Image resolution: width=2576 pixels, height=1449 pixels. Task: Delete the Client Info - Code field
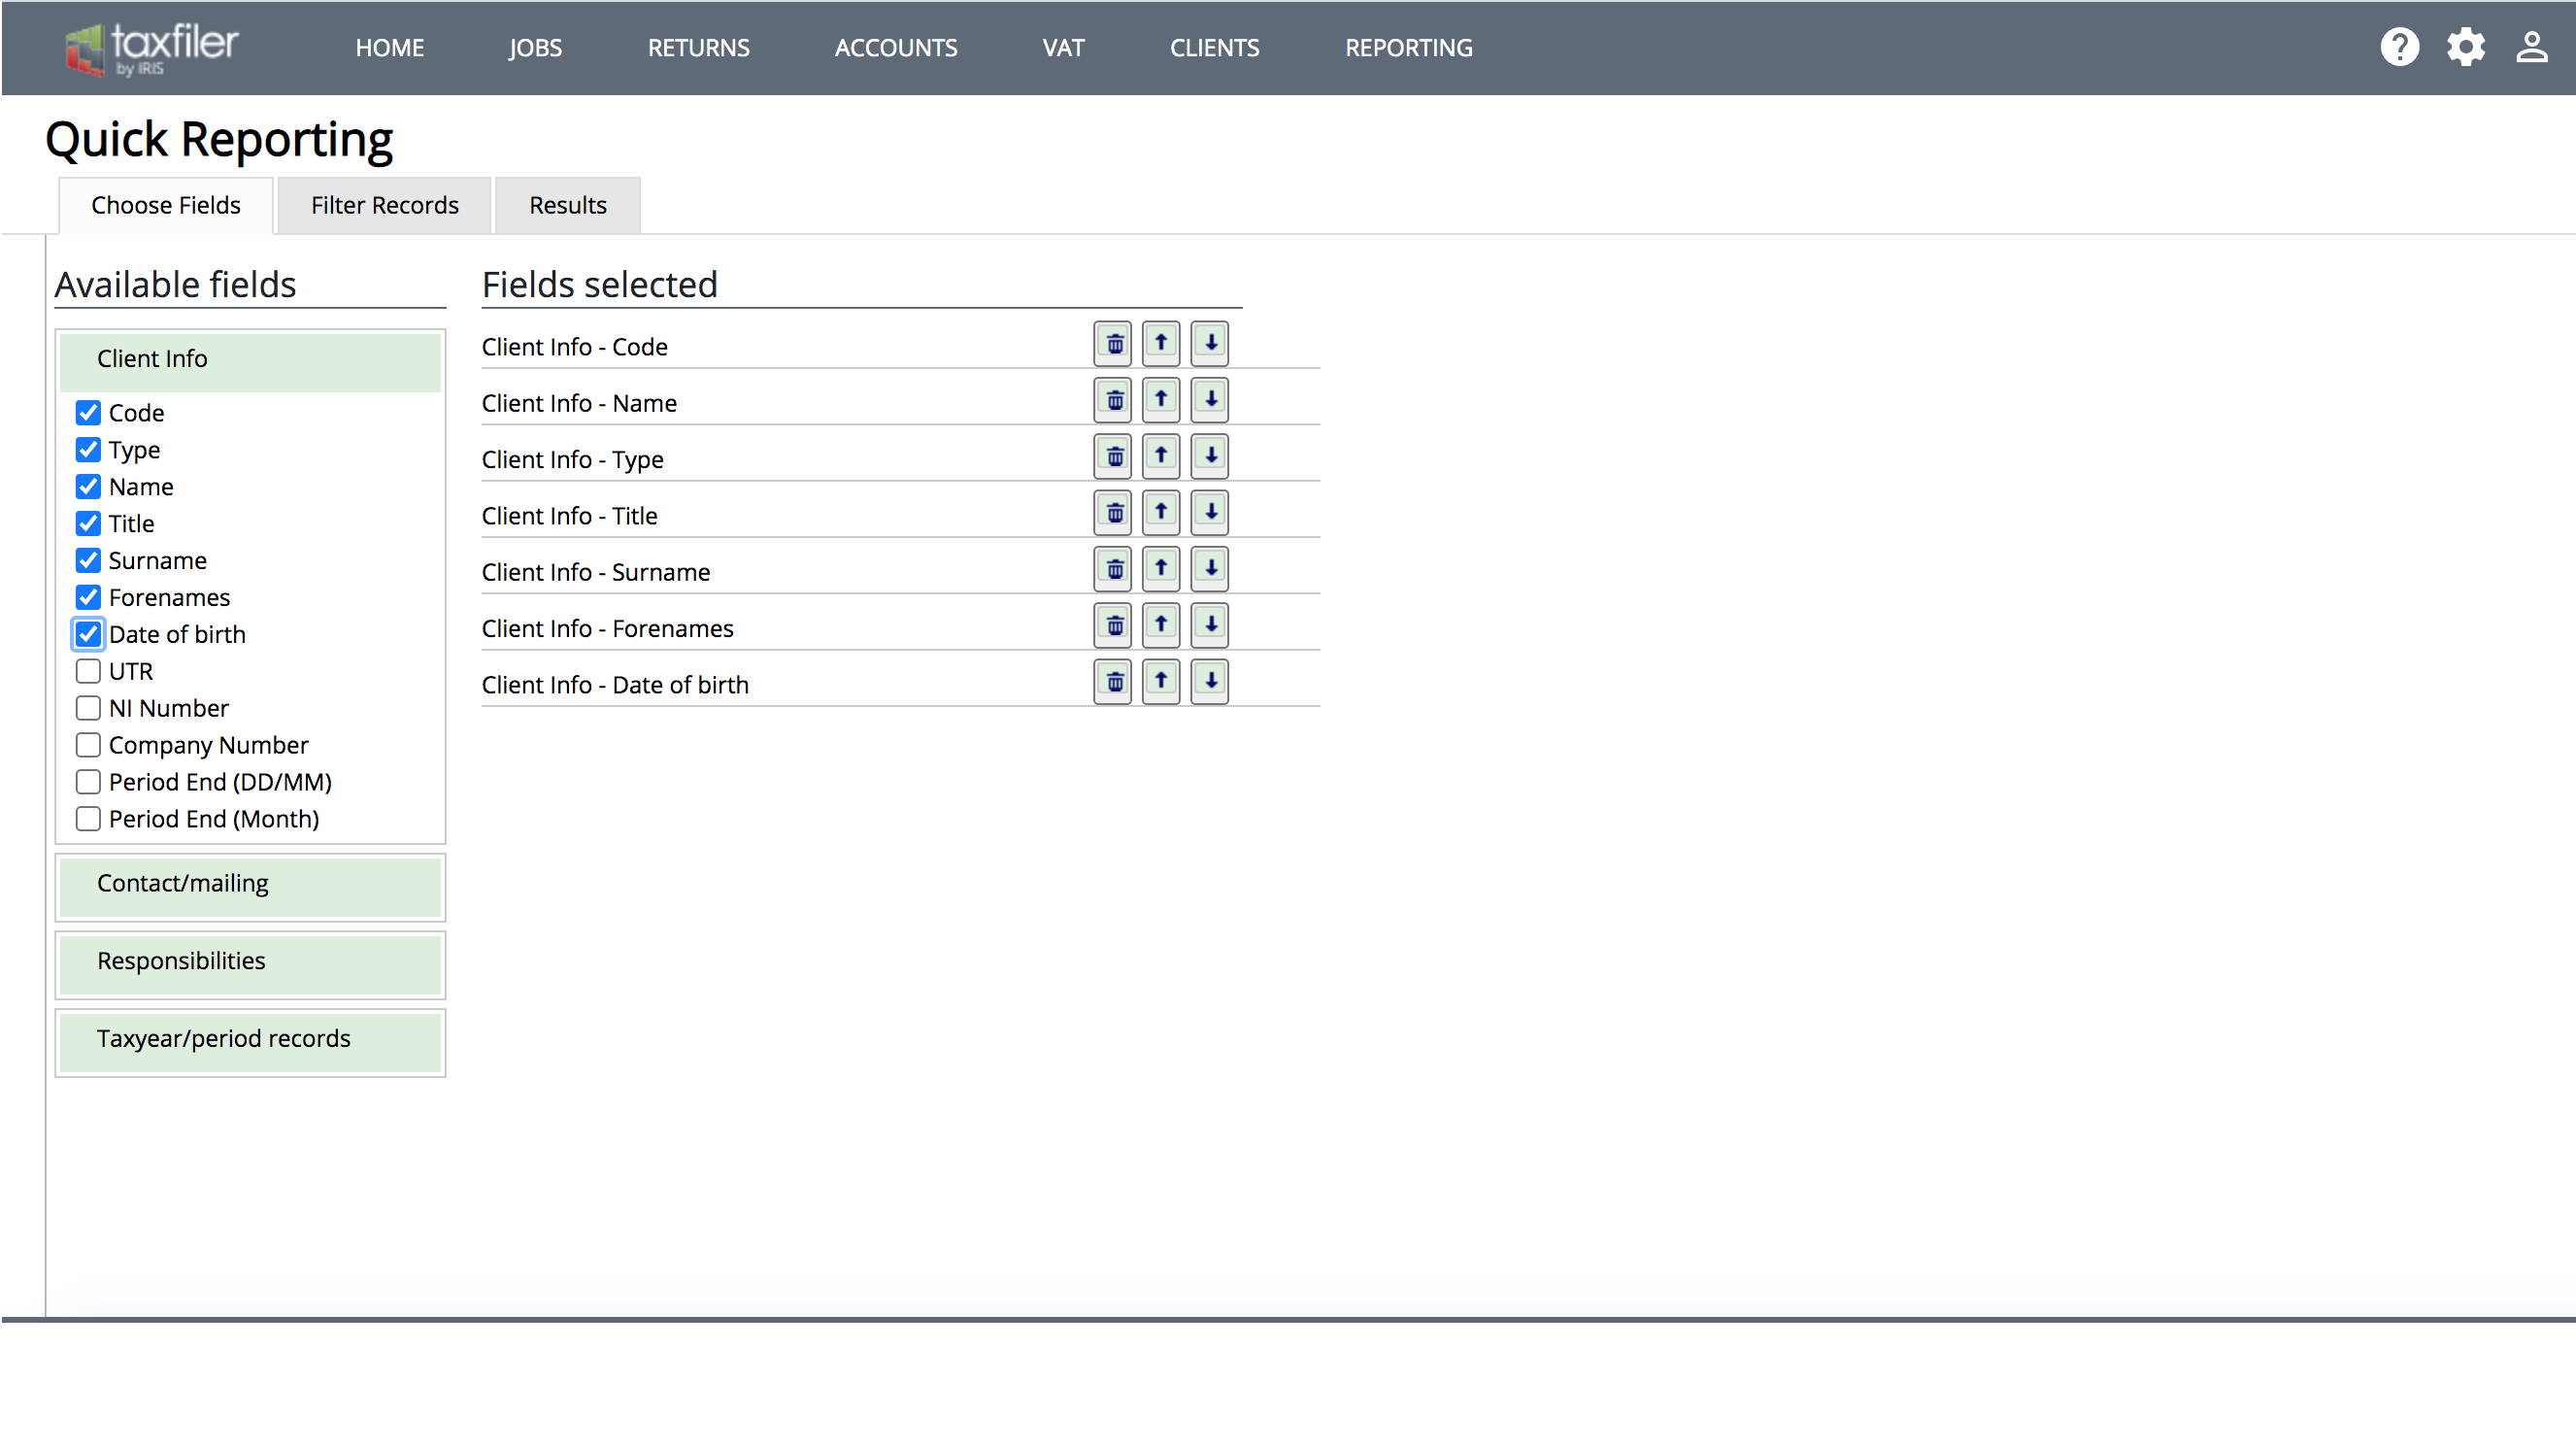[x=1112, y=344]
